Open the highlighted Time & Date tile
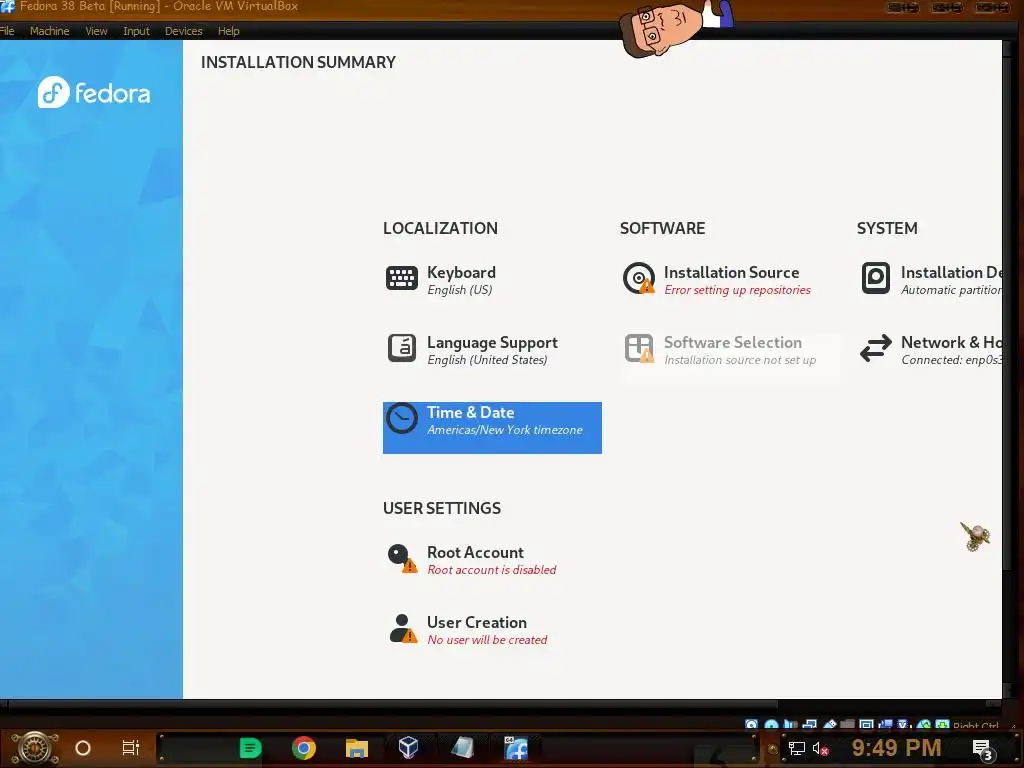The image size is (1024, 768). [x=492, y=428]
